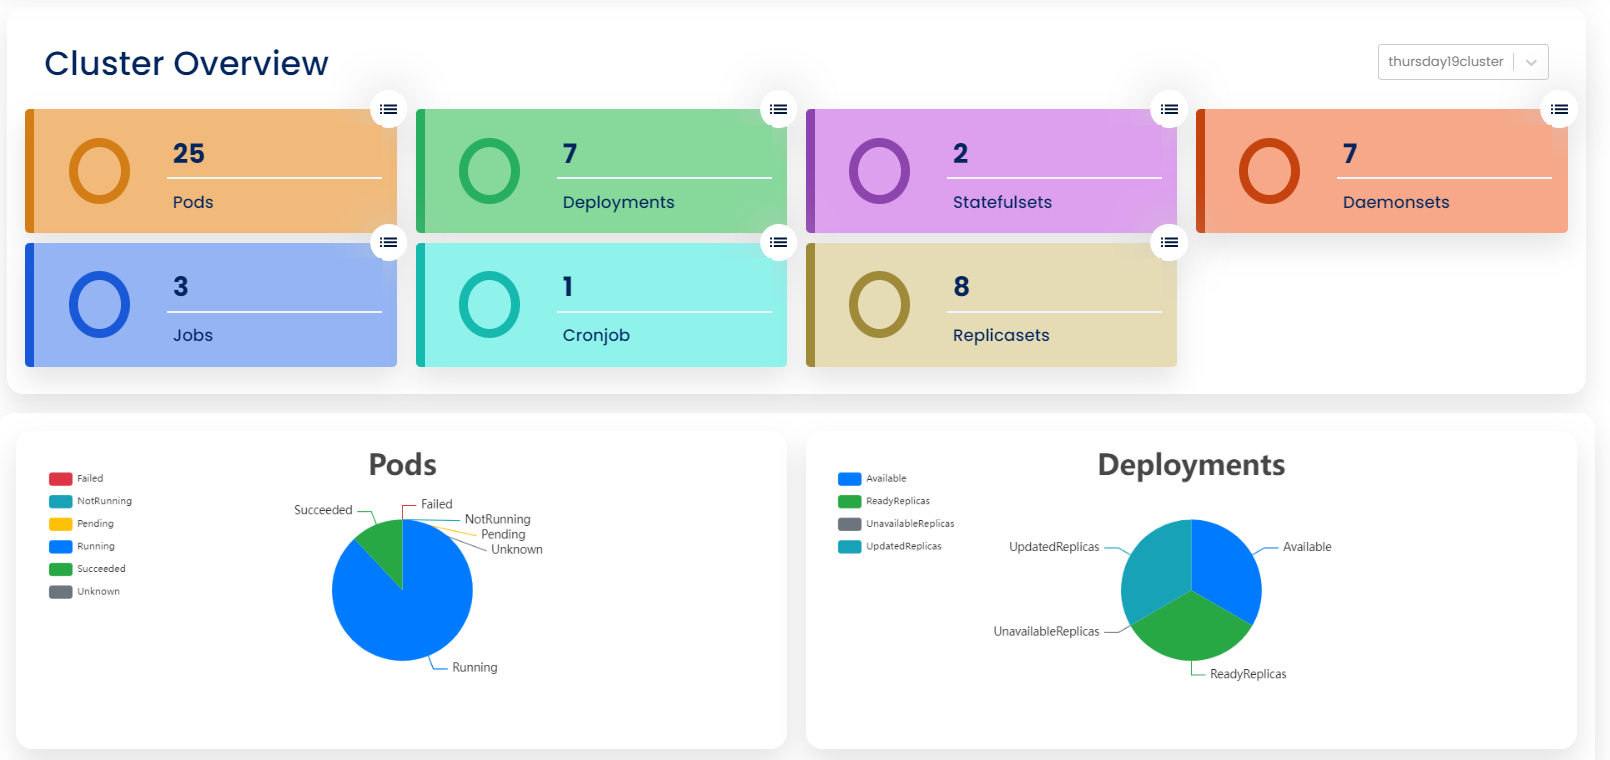The height and width of the screenshot is (760, 1610).
Task: Open the list icon on Jobs card
Action: [388, 242]
